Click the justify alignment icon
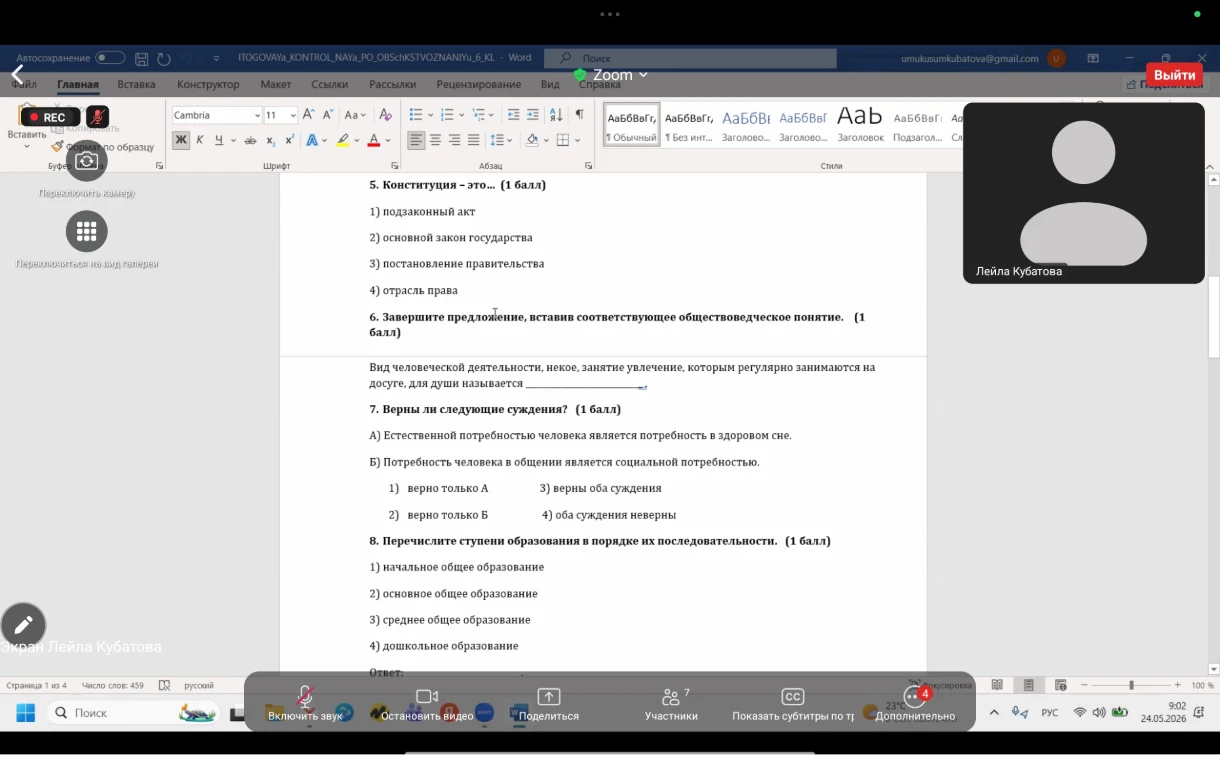The image size is (1220, 763). pos(474,140)
